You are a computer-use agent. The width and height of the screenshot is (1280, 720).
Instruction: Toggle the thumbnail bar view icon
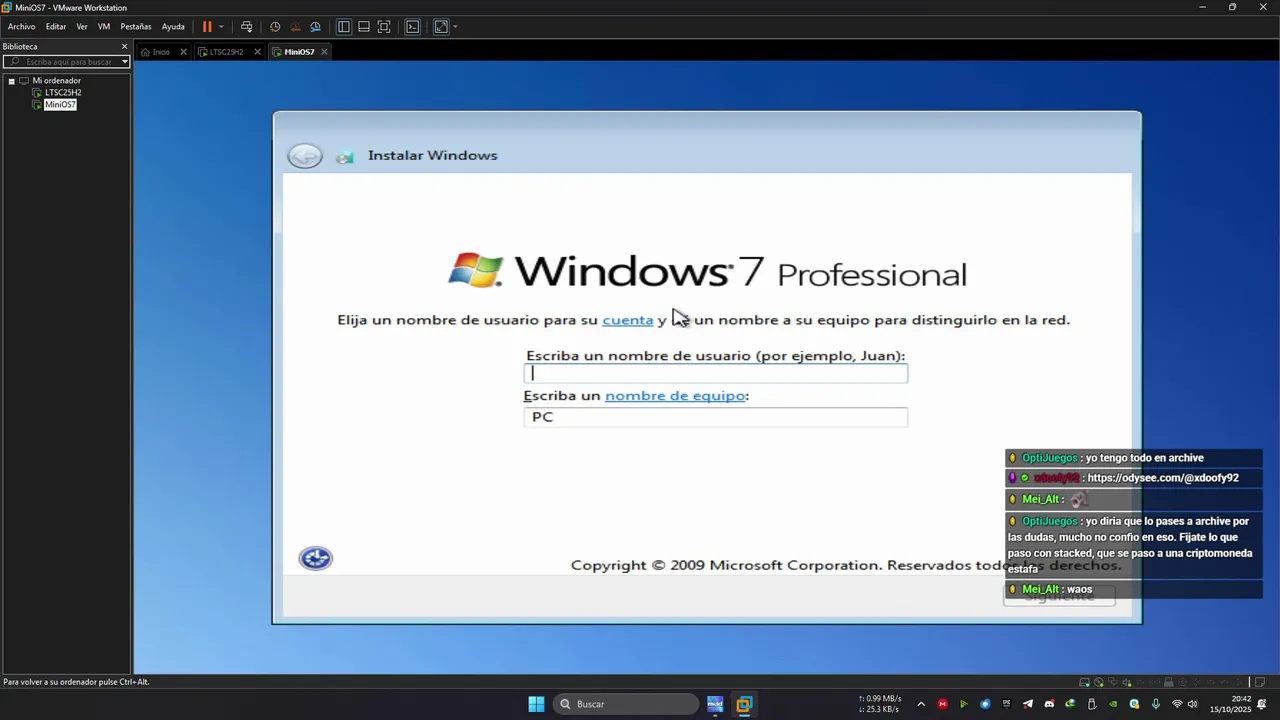(x=363, y=27)
